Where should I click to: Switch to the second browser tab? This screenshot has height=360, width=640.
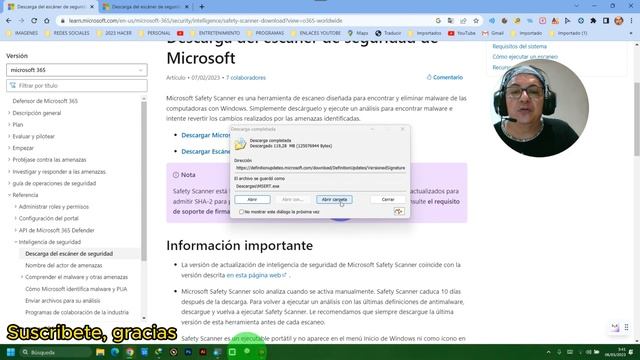tap(146, 7)
